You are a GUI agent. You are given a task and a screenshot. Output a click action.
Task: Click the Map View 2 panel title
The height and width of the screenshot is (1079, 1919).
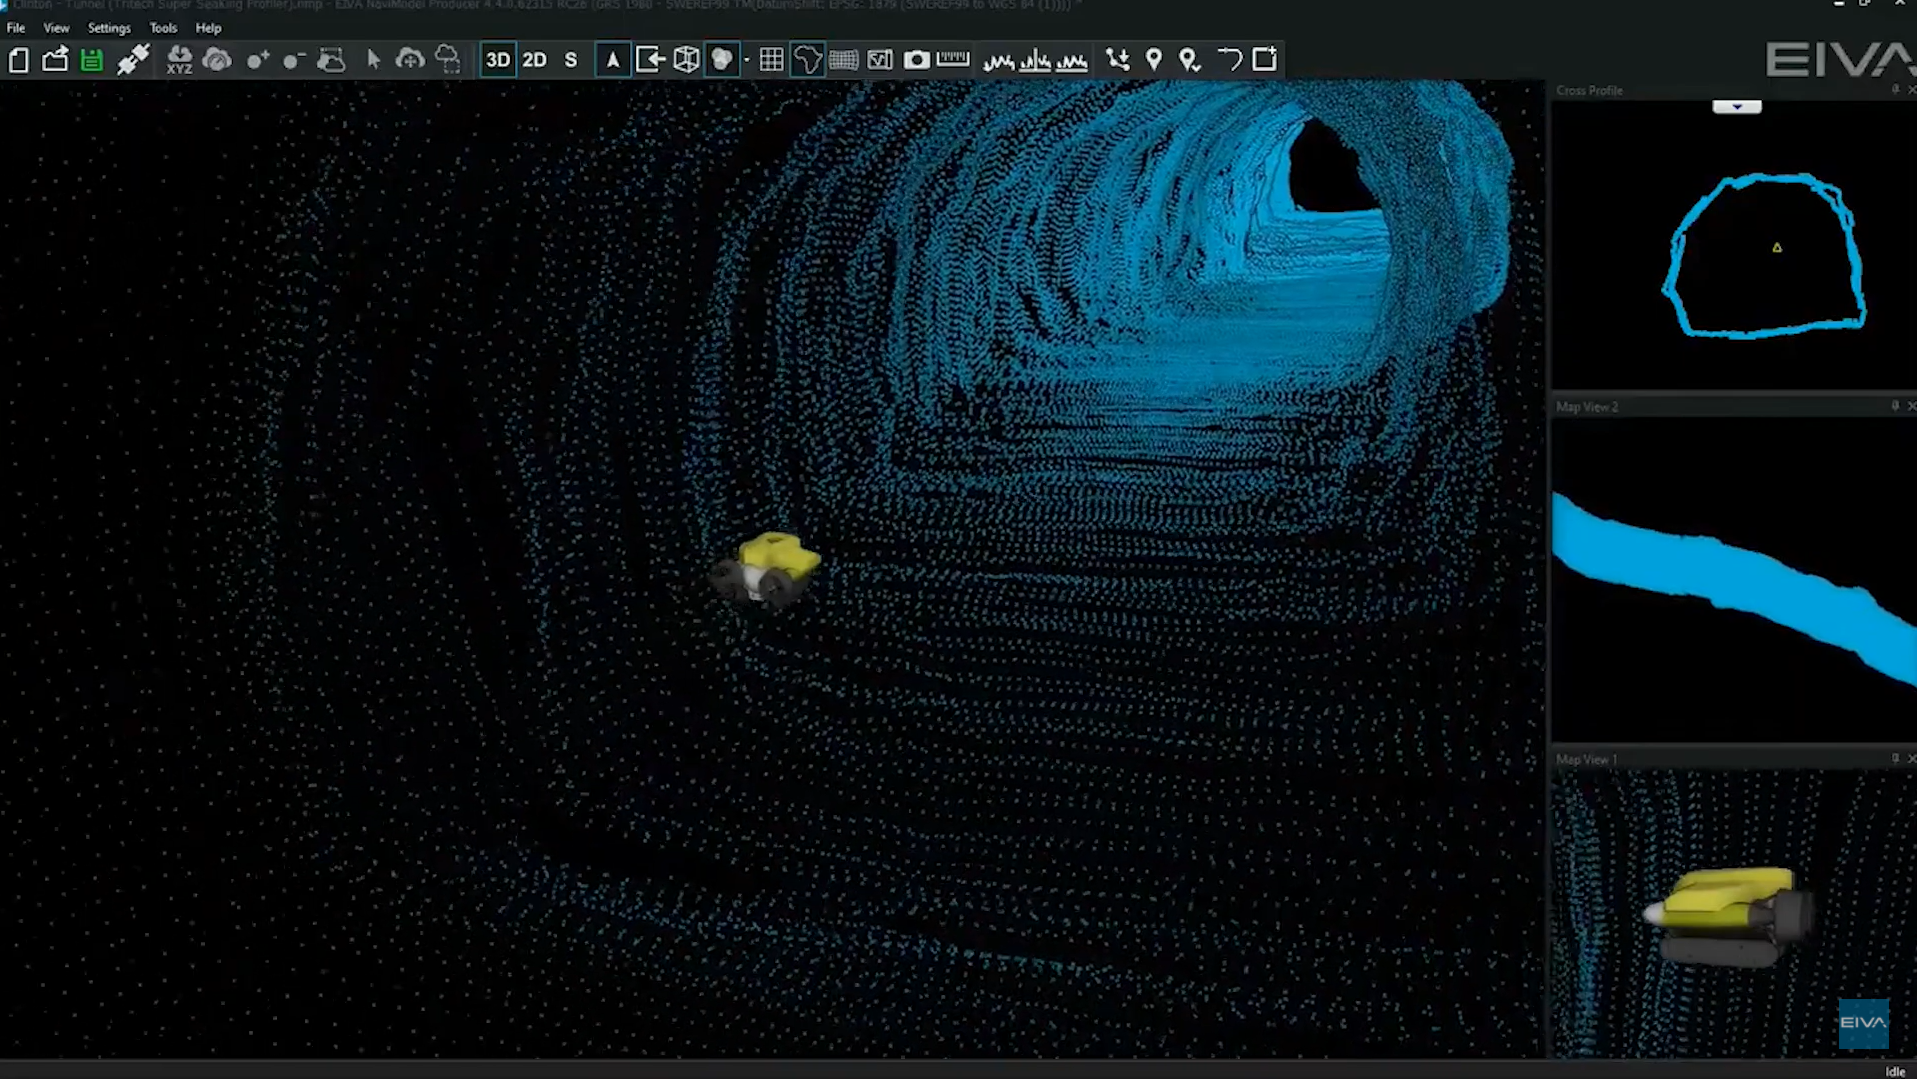point(1587,407)
